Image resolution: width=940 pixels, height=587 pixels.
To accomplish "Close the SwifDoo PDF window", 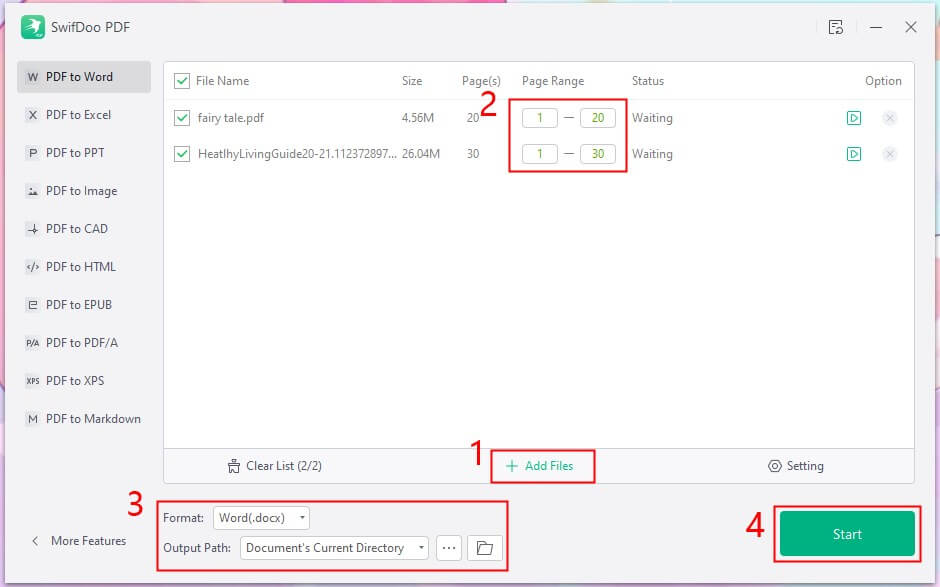I will click(x=911, y=27).
